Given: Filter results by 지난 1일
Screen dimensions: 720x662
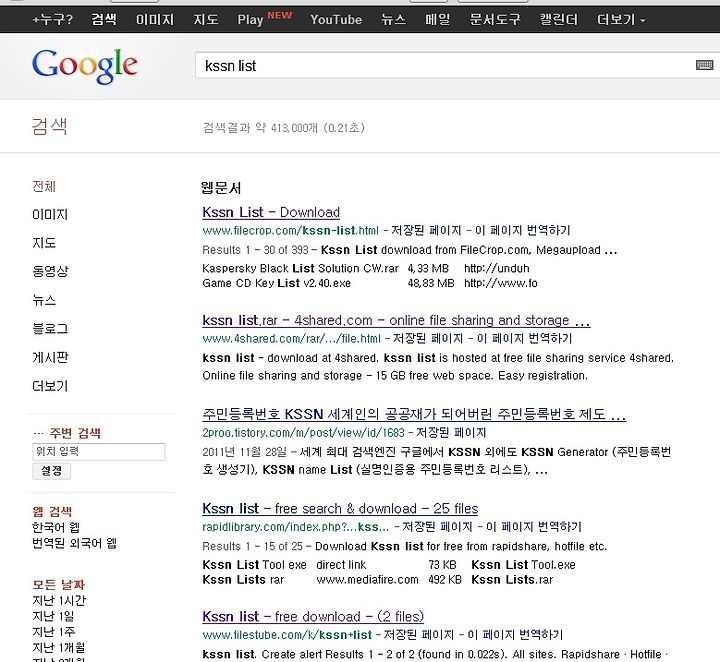Looking at the screenshot, I should [x=53, y=616].
